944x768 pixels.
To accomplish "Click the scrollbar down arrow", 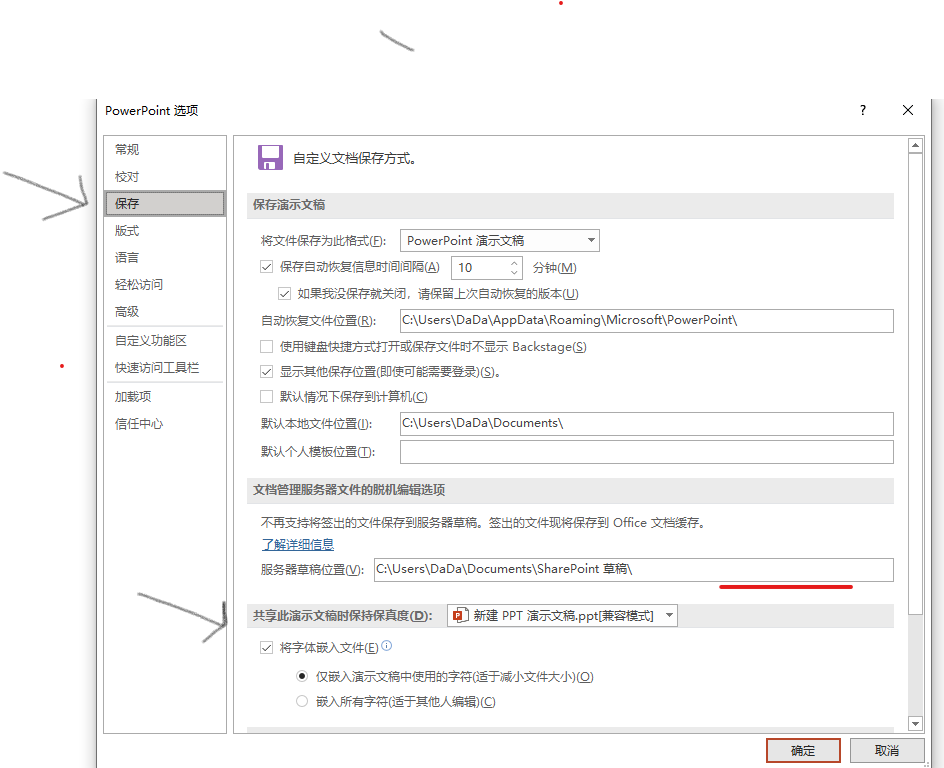I will (915, 723).
